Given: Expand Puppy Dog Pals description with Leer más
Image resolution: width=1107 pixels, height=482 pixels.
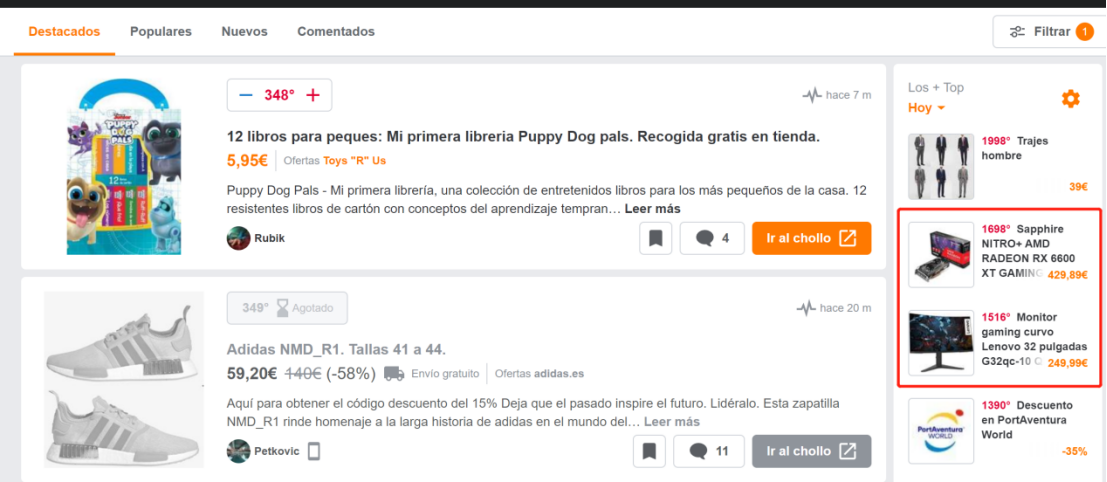Looking at the screenshot, I should pos(652,209).
